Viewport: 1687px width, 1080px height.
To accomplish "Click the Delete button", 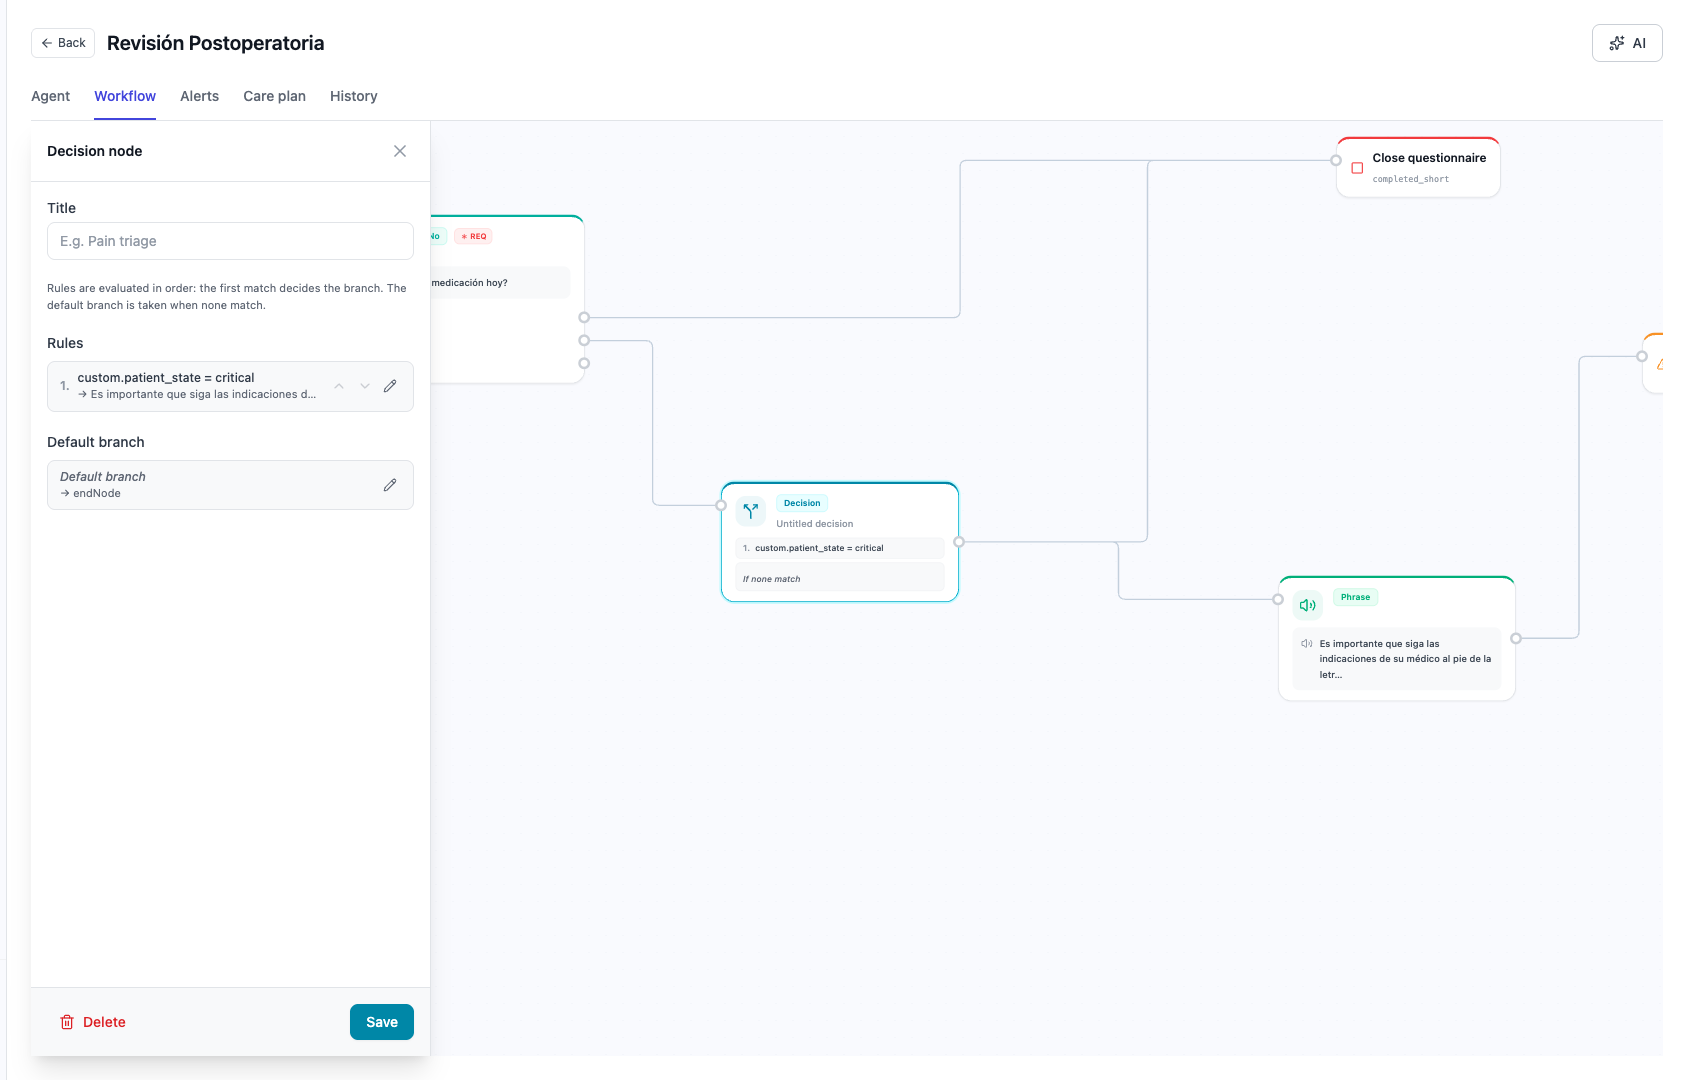I will pyautogui.click(x=93, y=1022).
